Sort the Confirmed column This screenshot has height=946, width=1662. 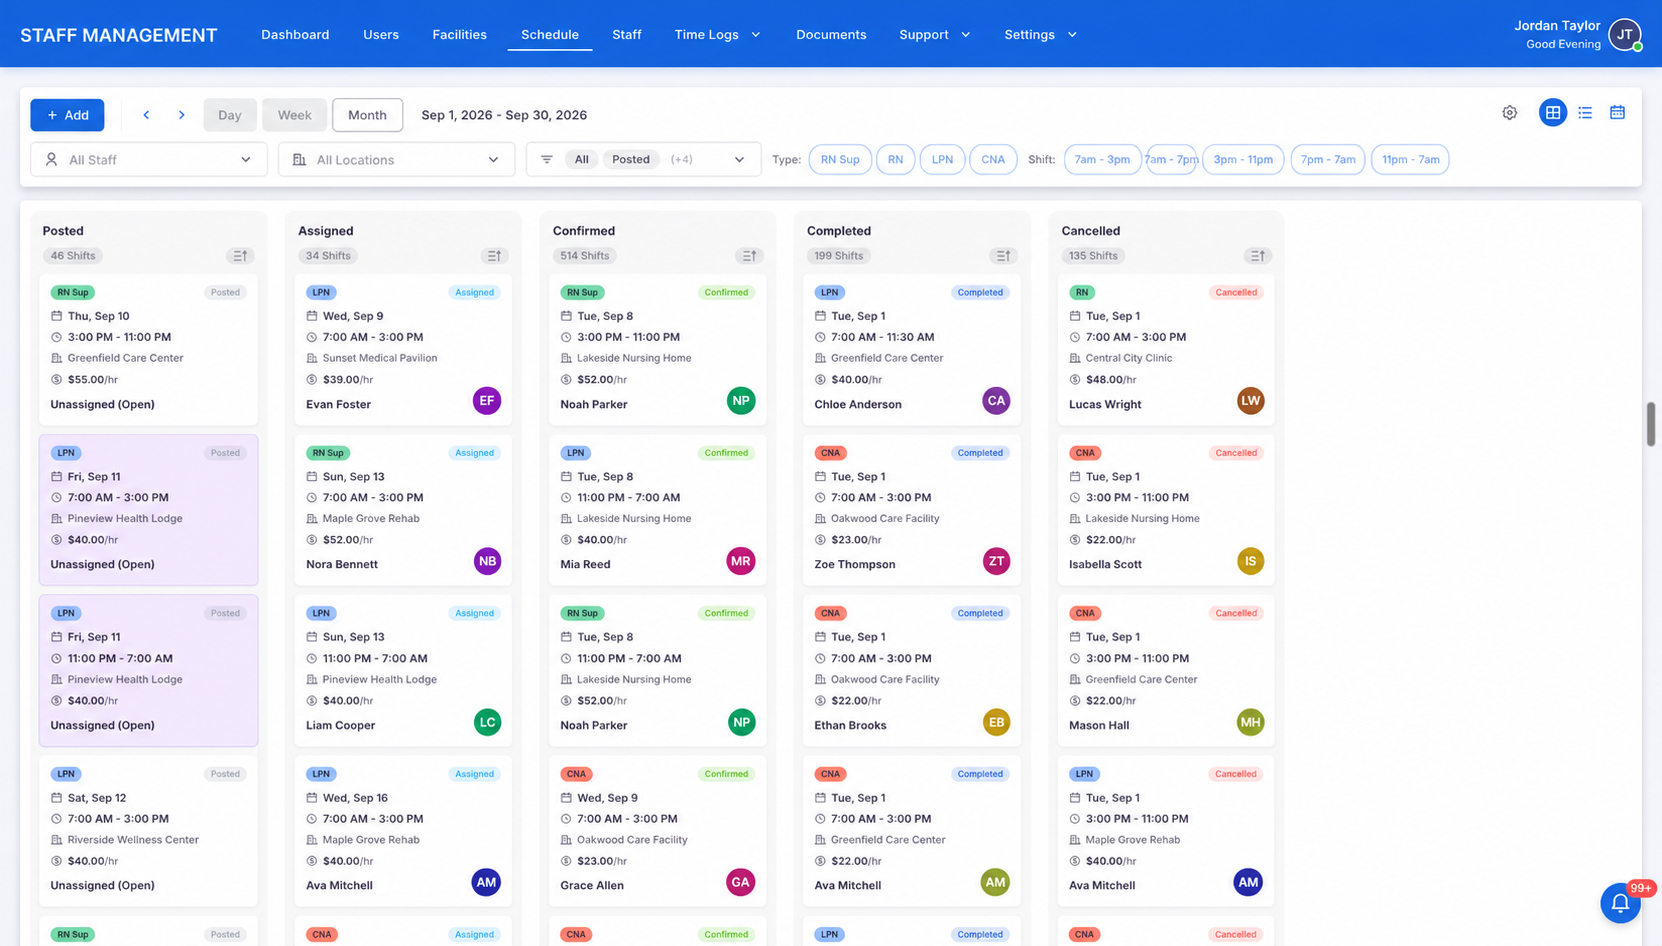tap(749, 256)
